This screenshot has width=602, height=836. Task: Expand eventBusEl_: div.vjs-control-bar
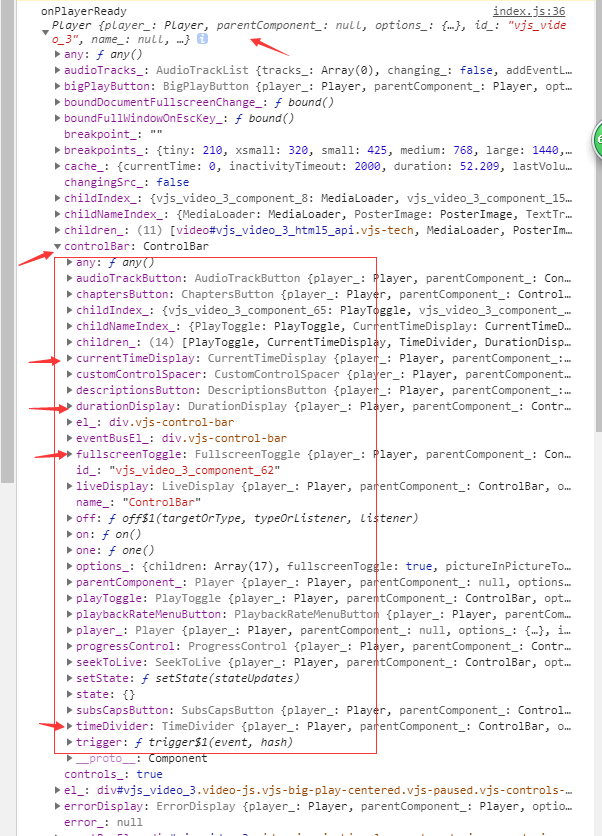[x=69, y=438]
